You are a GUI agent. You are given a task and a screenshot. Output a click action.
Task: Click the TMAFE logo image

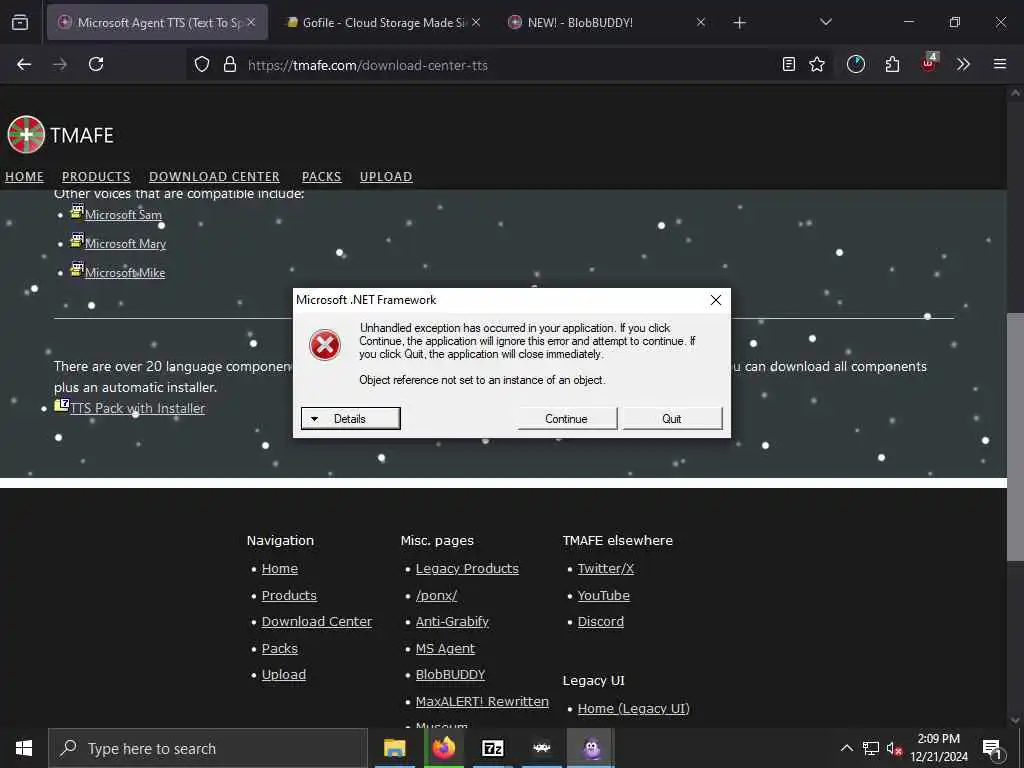tap(26, 135)
